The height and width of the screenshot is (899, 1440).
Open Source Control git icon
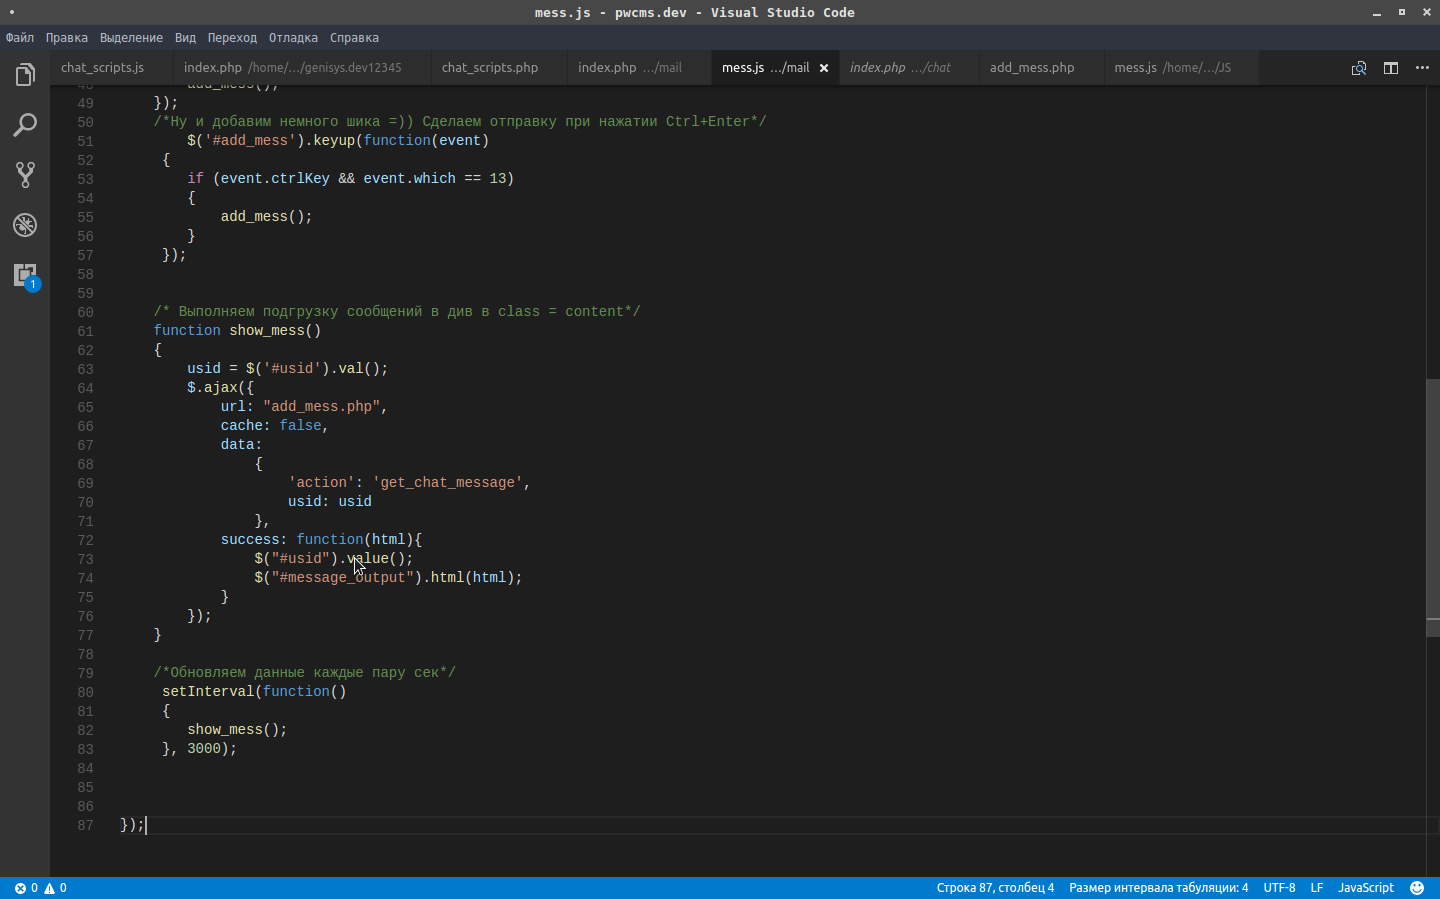coord(25,175)
